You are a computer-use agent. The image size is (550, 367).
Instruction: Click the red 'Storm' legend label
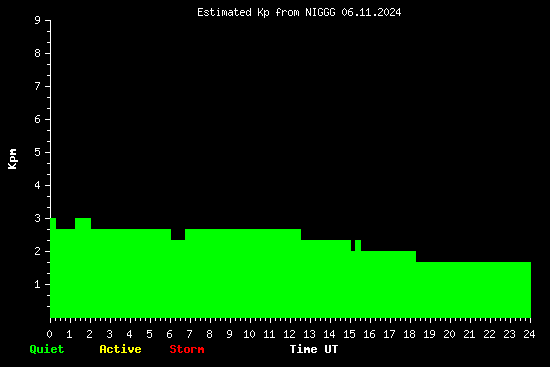click(187, 349)
